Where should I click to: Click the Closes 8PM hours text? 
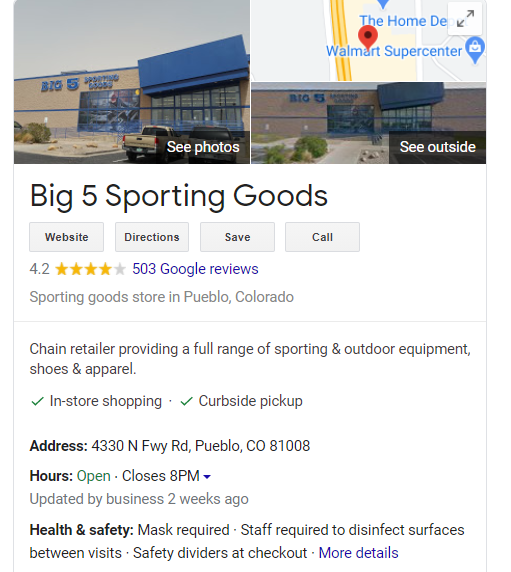pyautogui.click(x=160, y=476)
